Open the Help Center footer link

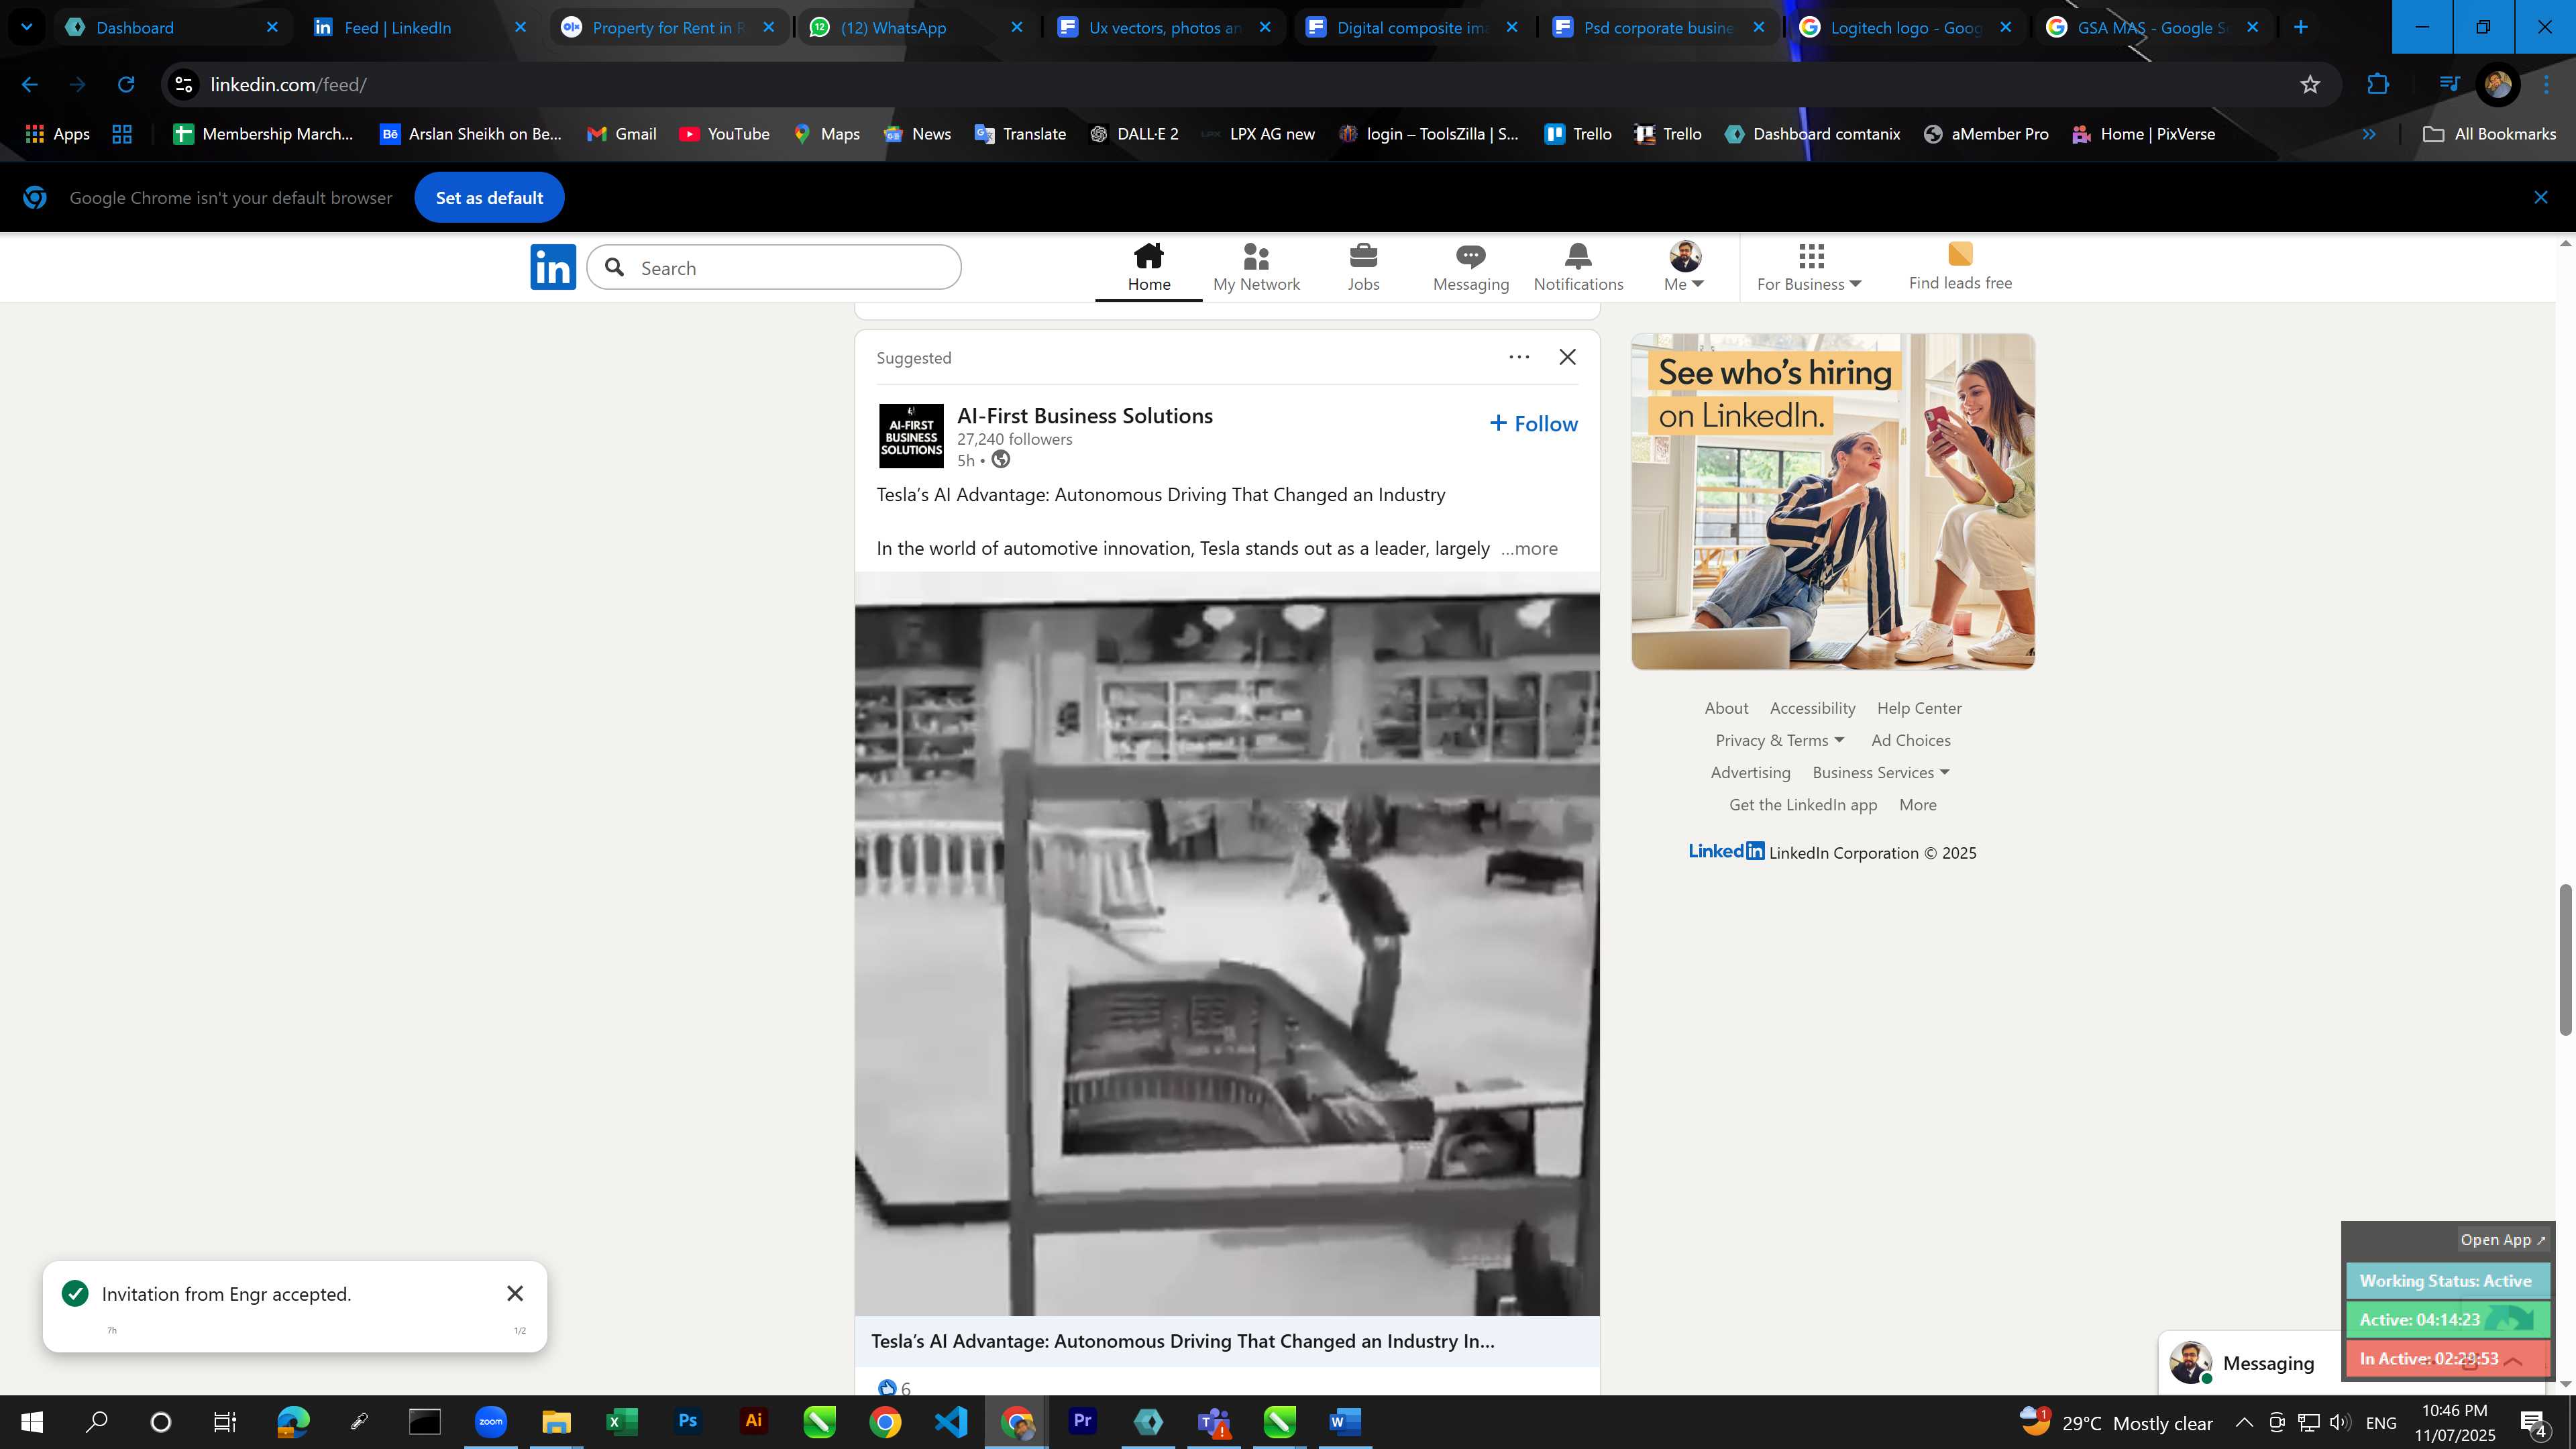click(1919, 708)
